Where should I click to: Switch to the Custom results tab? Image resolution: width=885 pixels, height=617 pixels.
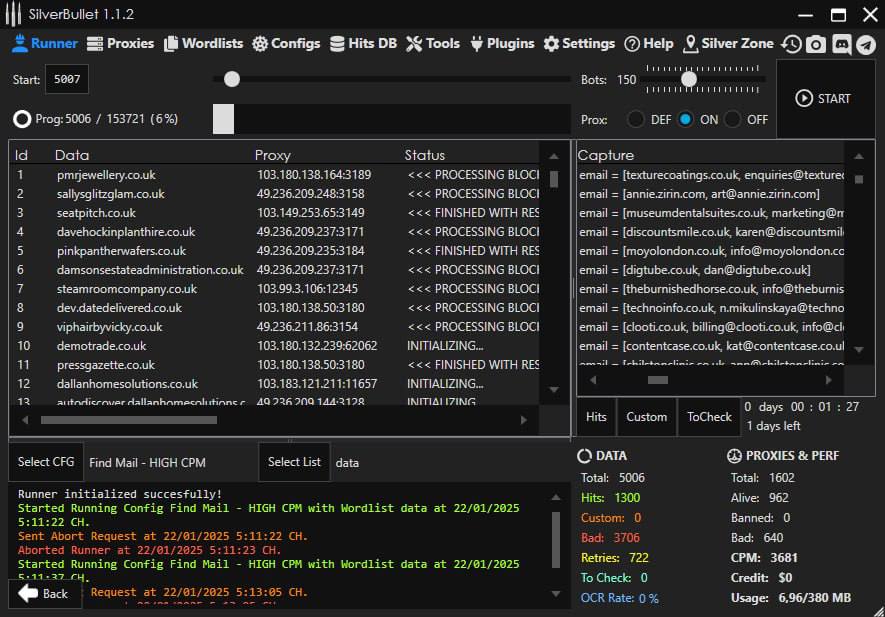pos(646,417)
